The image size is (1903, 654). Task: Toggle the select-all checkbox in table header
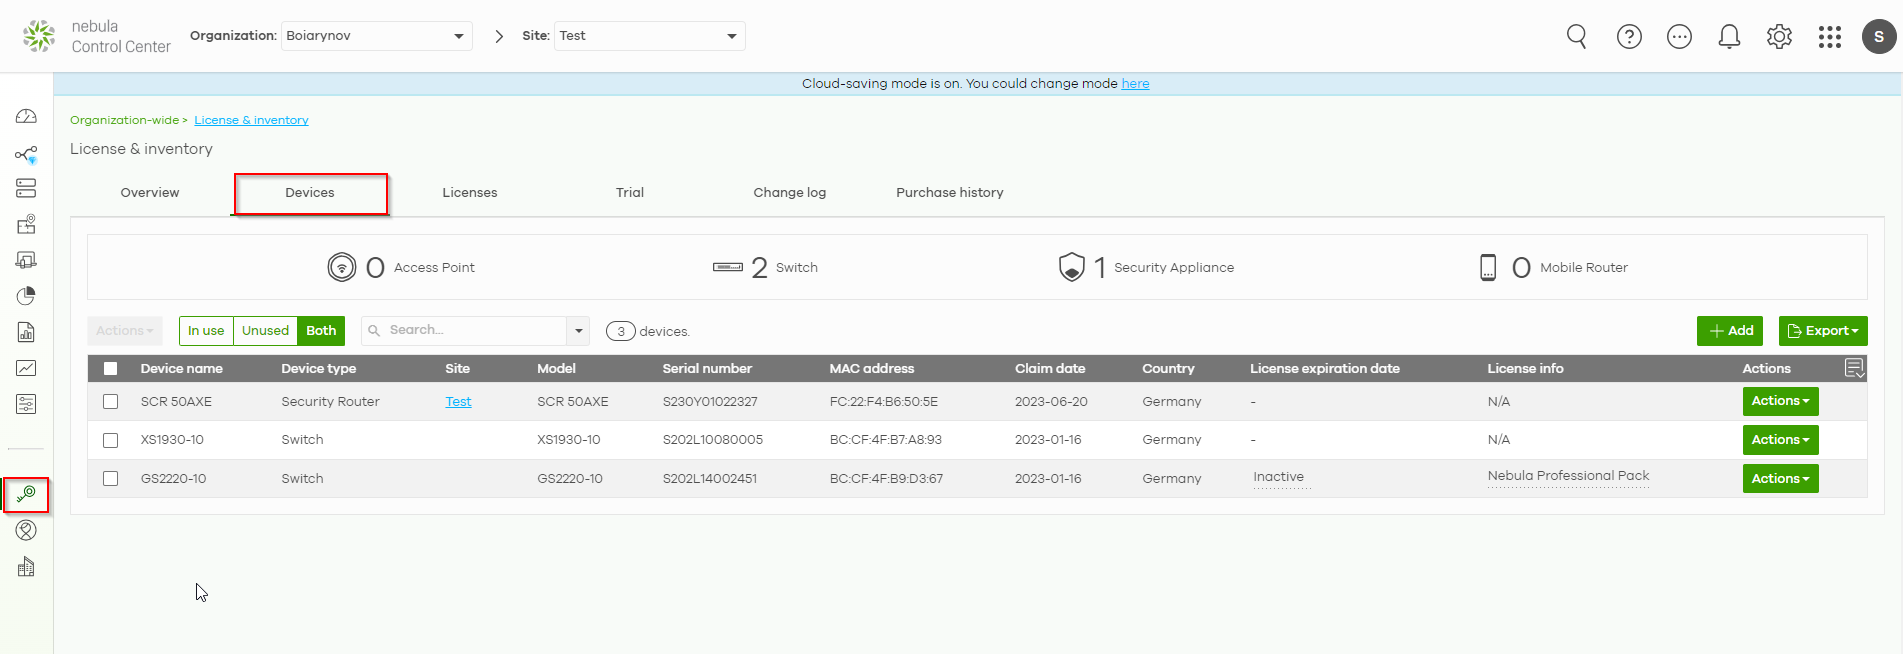tap(111, 369)
